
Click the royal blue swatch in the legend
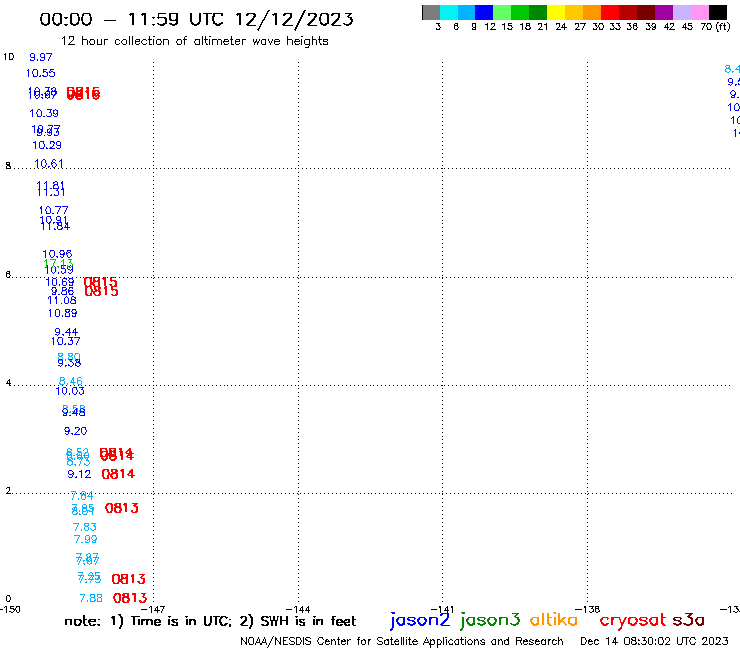484,12
